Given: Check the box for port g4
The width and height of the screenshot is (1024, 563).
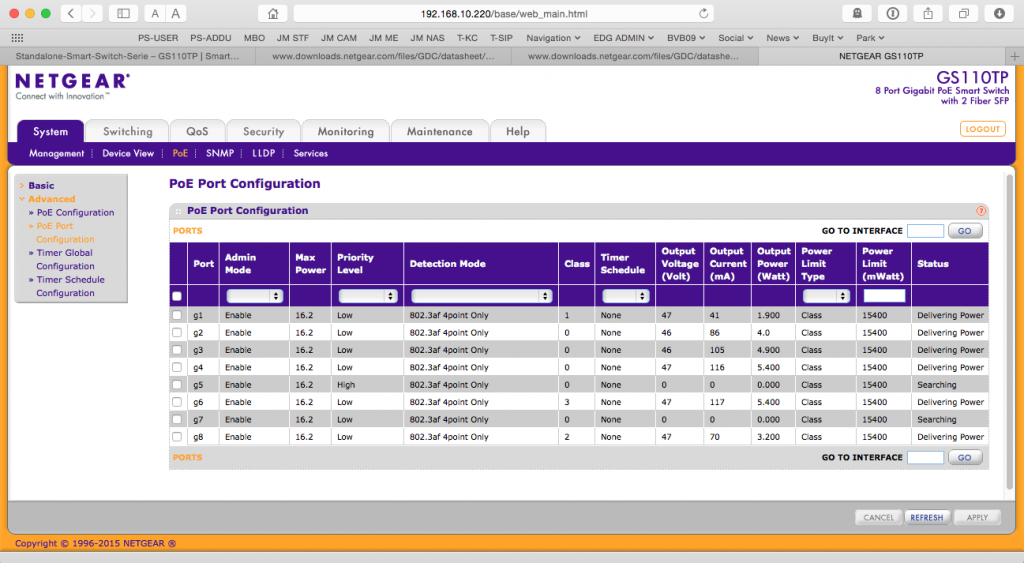Looking at the screenshot, I should click(x=177, y=367).
